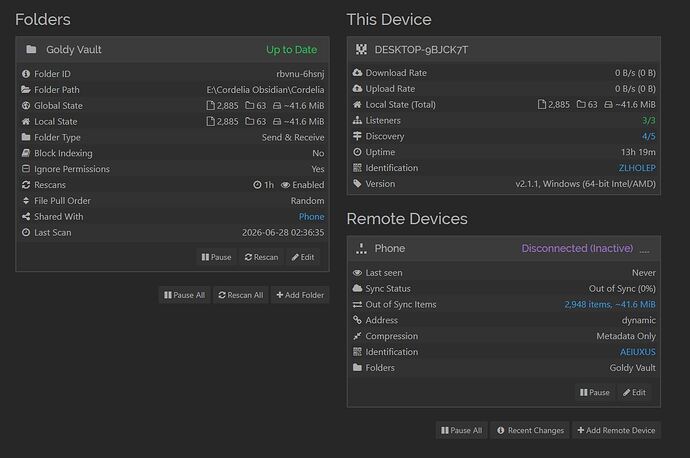Click the 2026-06-28 02:36:35 timestamp

283,232
